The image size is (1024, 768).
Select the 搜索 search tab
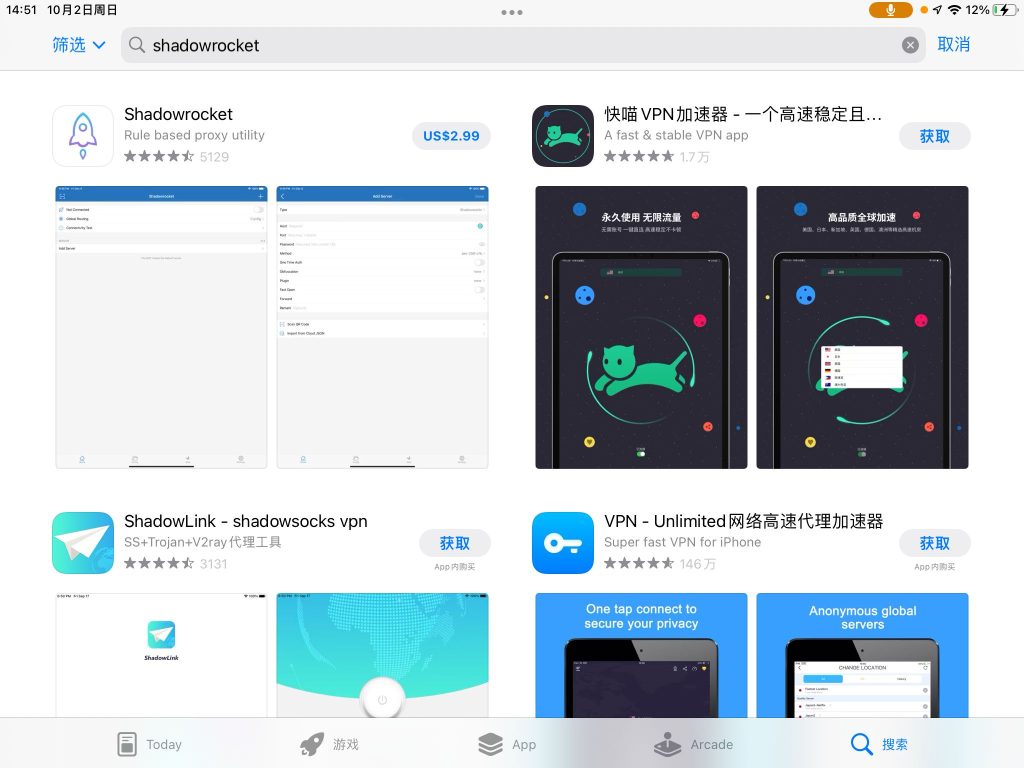879,744
